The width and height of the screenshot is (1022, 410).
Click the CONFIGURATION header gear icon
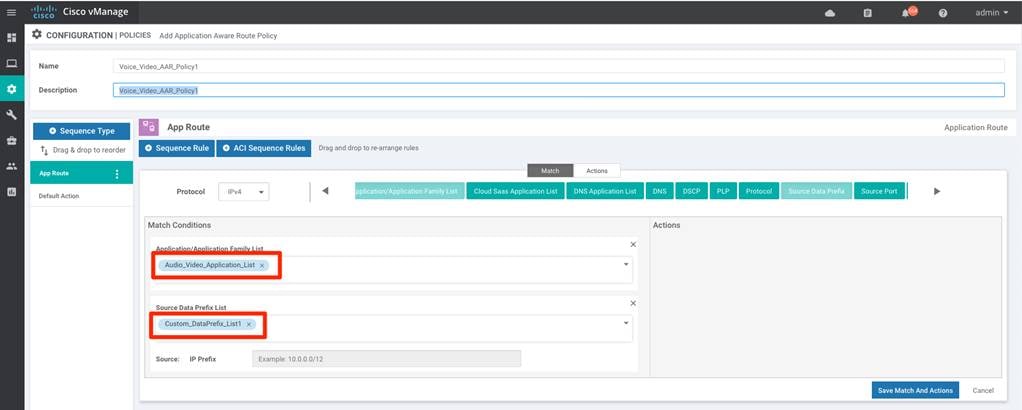36,35
